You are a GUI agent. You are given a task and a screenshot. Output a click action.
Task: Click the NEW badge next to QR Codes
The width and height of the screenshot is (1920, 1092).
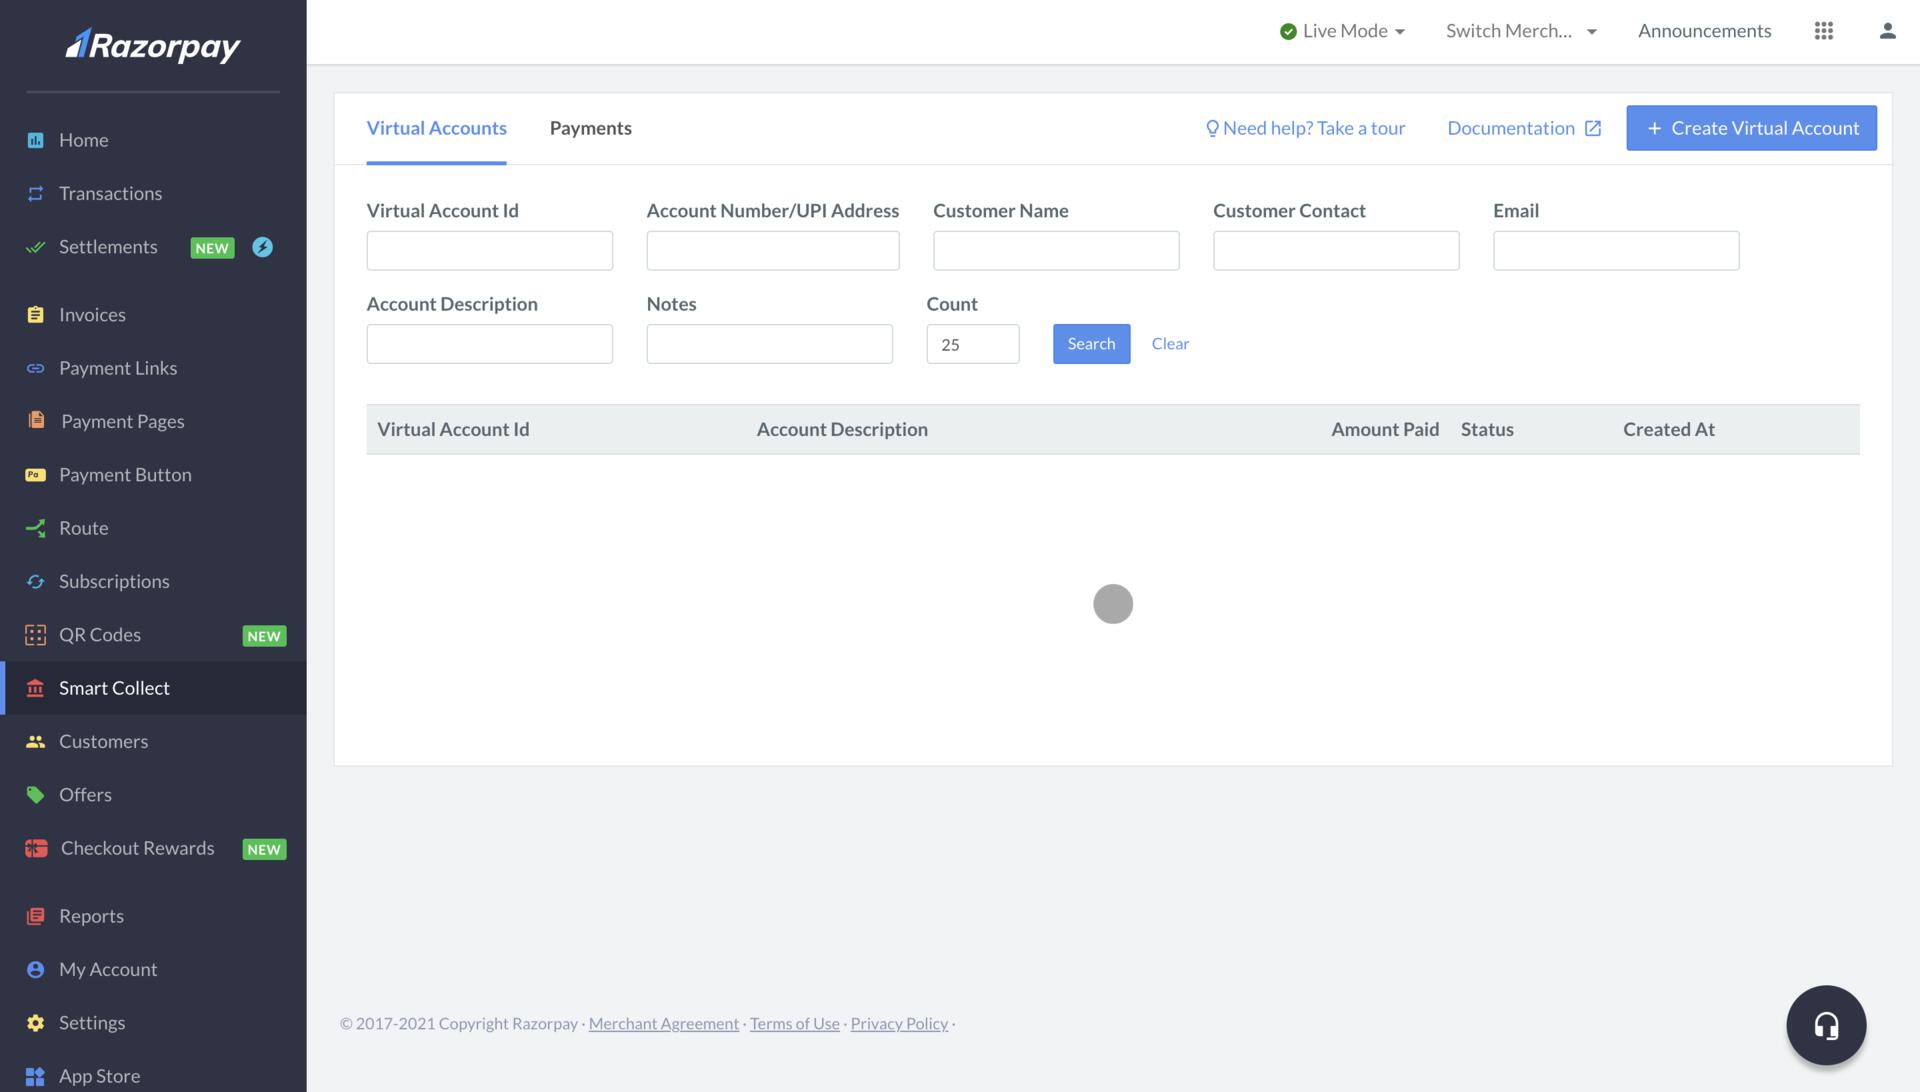[264, 636]
